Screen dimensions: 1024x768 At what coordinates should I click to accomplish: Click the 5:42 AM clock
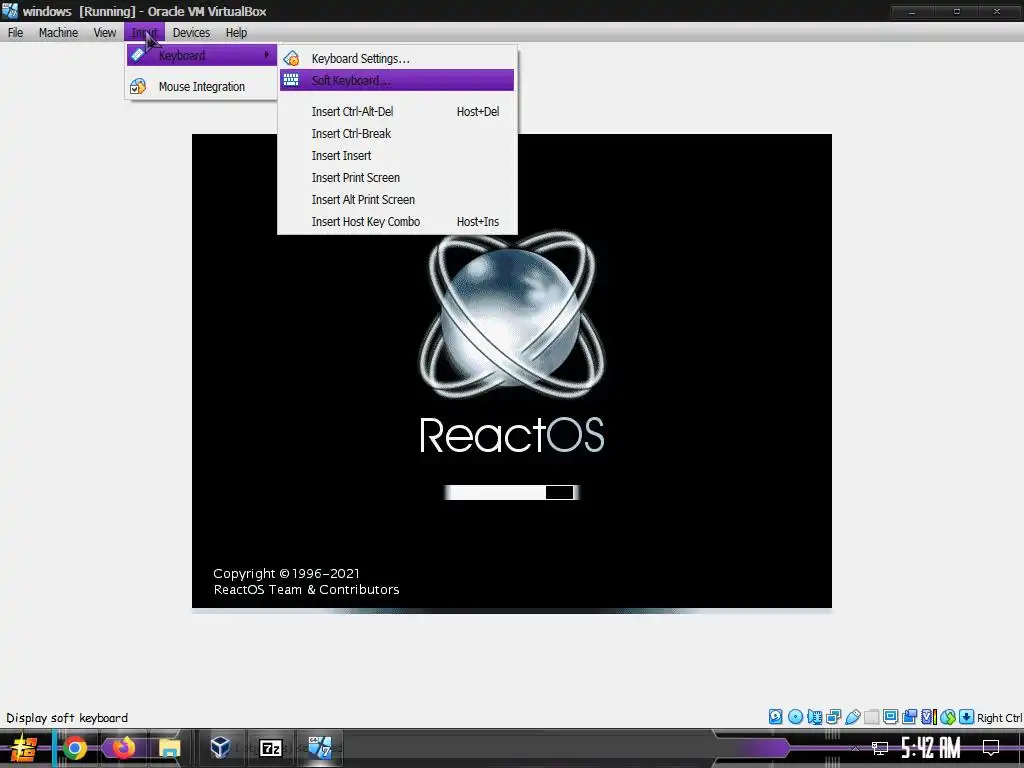[931, 748]
